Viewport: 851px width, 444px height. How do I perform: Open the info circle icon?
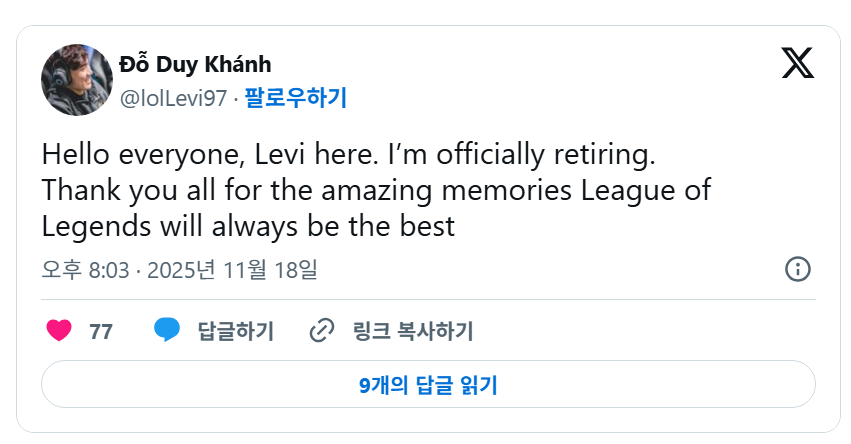pyautogui.click(x=797, y=269)
